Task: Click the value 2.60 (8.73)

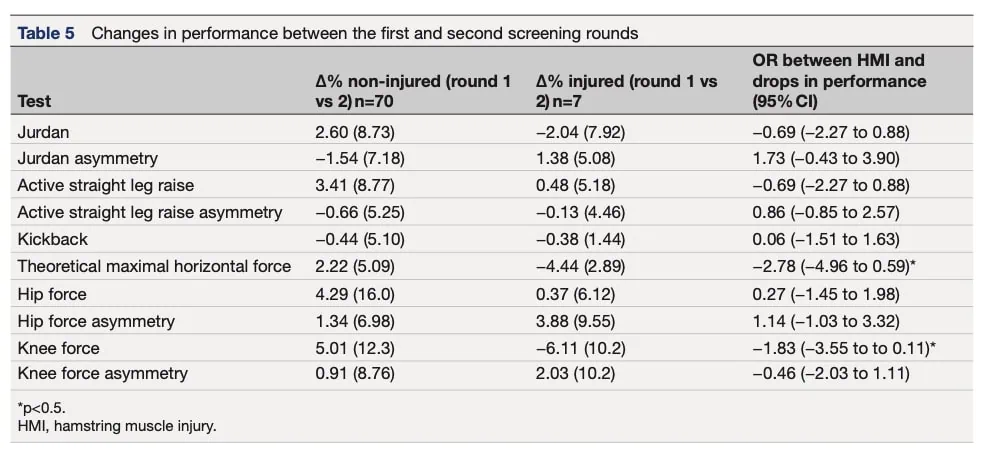Action: [x=355, y=132]
